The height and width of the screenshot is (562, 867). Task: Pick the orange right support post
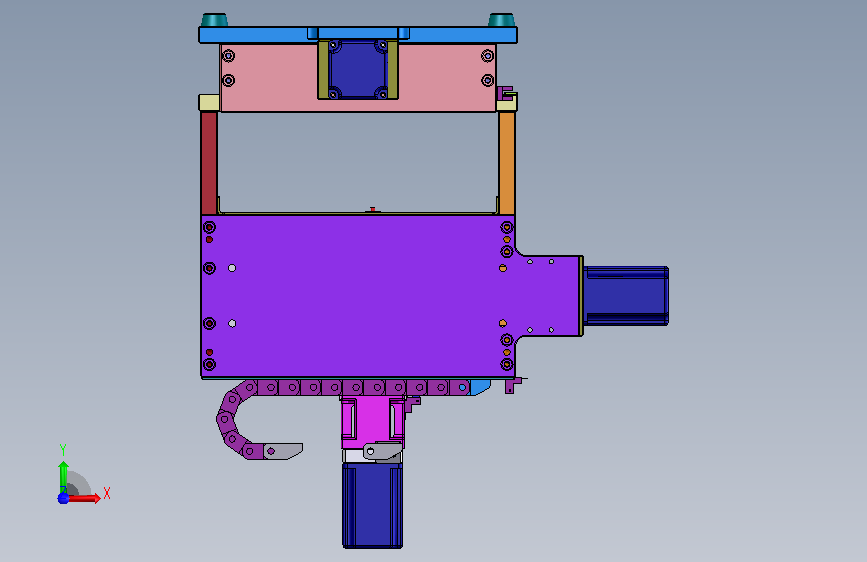(x=506, y=163)
